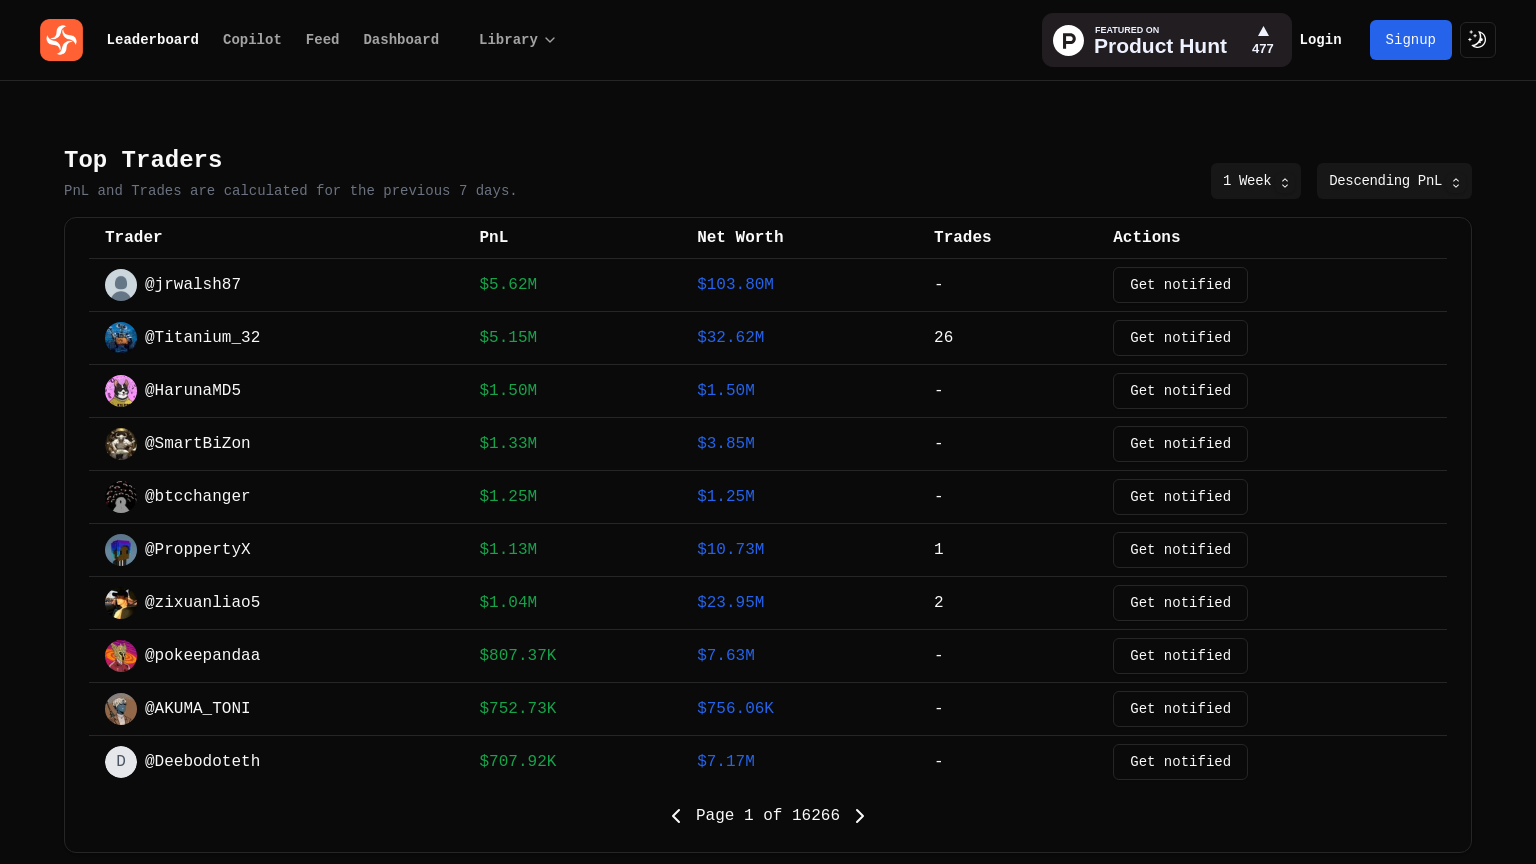This screenshot has width=1536, height=864.
Task: Open the 1 Week timeframe dropdown
Action: (1255, 181)
